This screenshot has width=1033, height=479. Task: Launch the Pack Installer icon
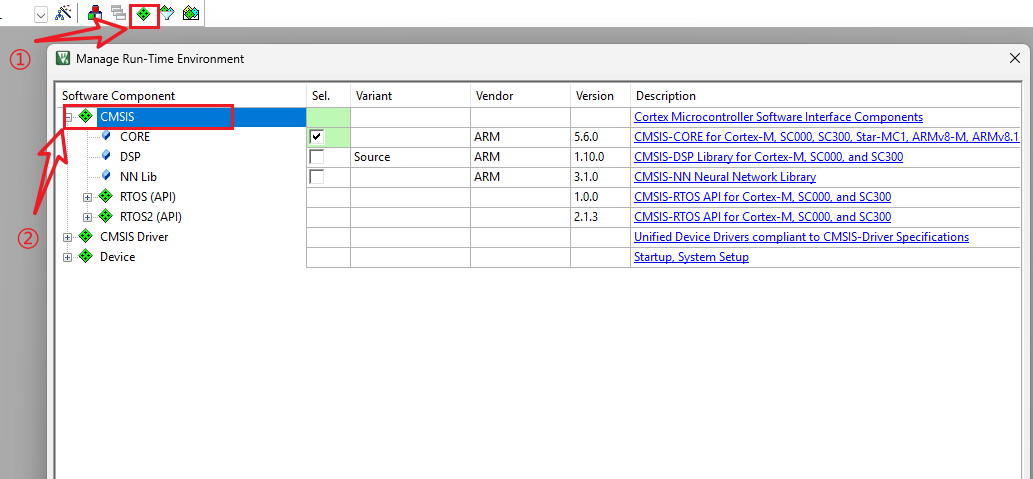point(191,13)
